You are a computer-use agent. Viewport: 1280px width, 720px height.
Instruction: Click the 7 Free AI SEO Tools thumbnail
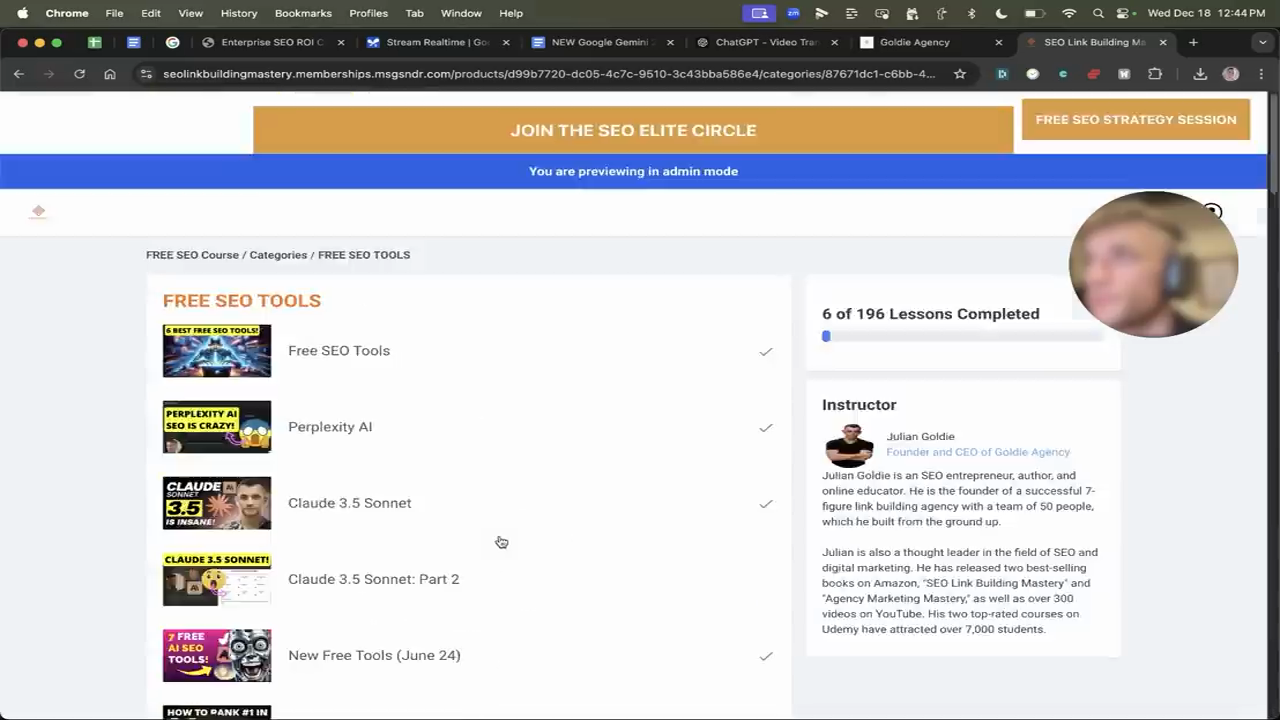click(217, 655)
